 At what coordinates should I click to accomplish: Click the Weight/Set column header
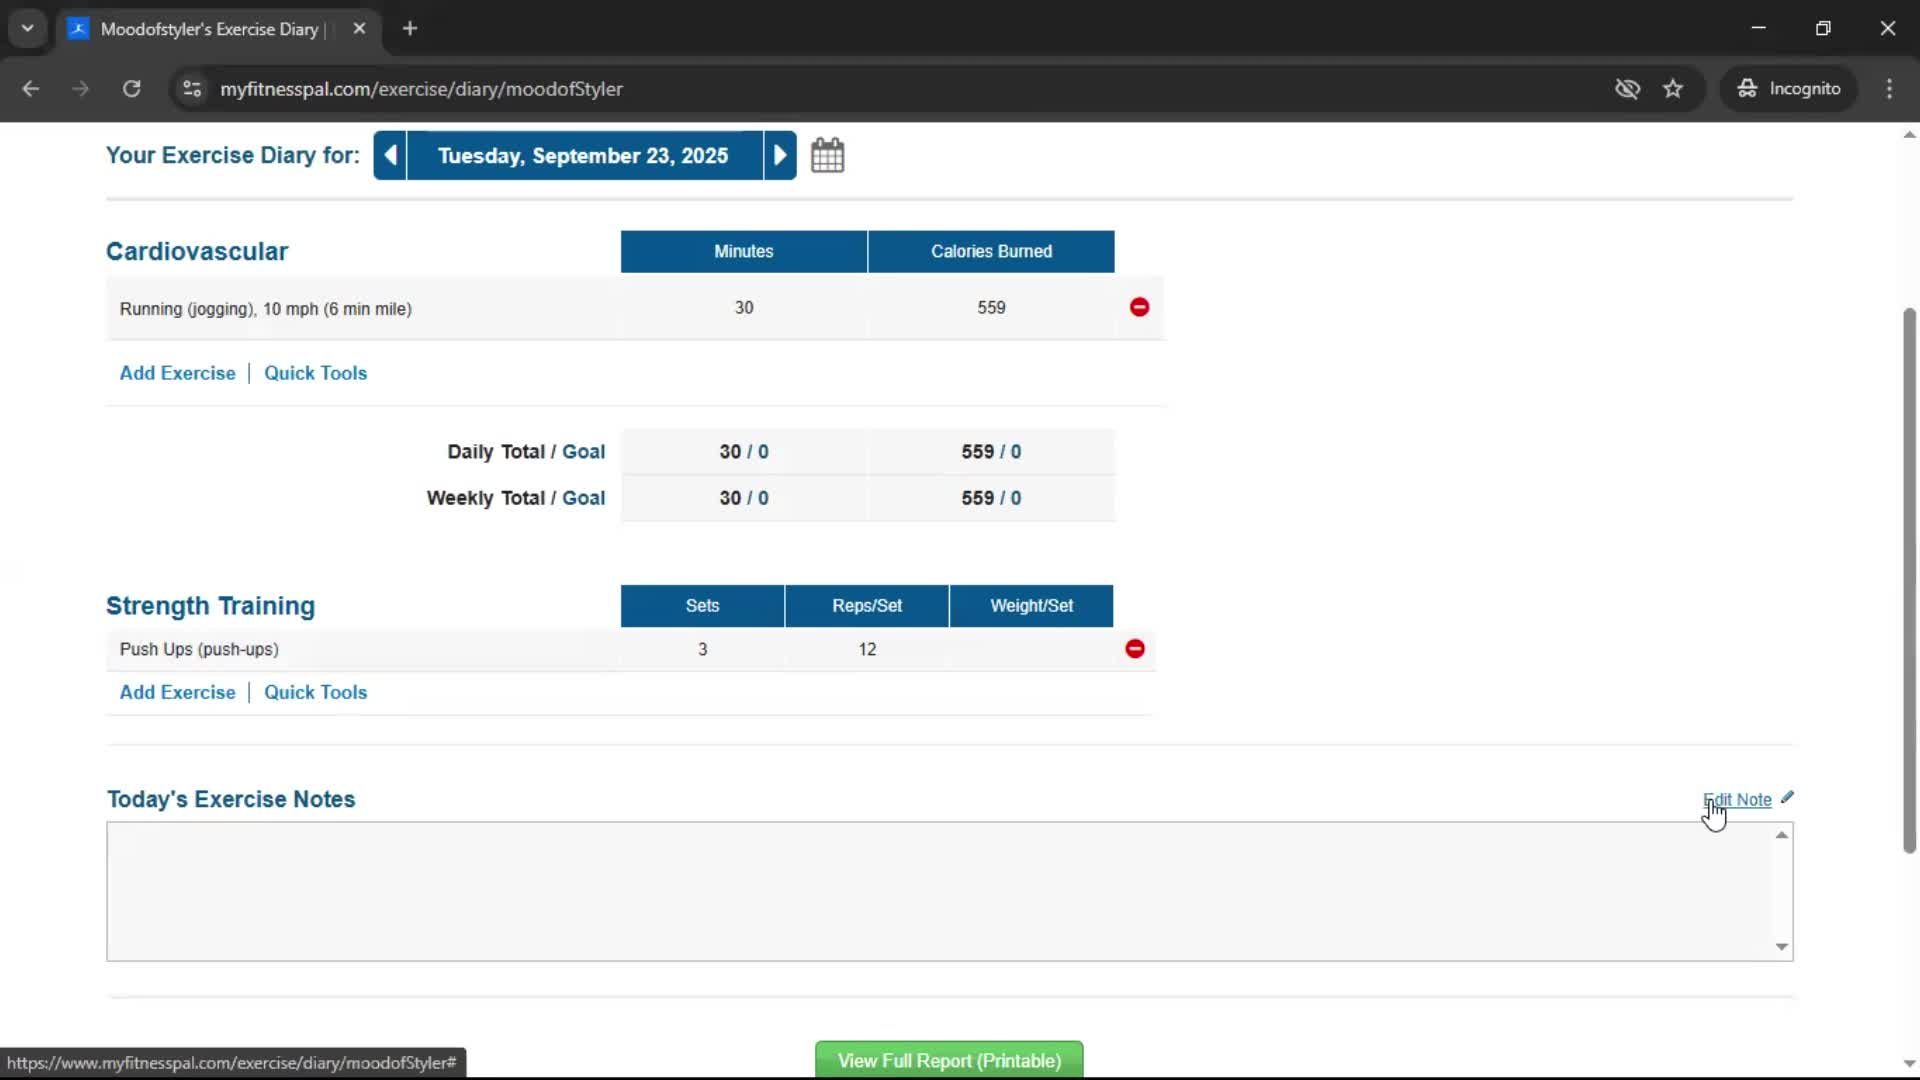click(1031, 606)
